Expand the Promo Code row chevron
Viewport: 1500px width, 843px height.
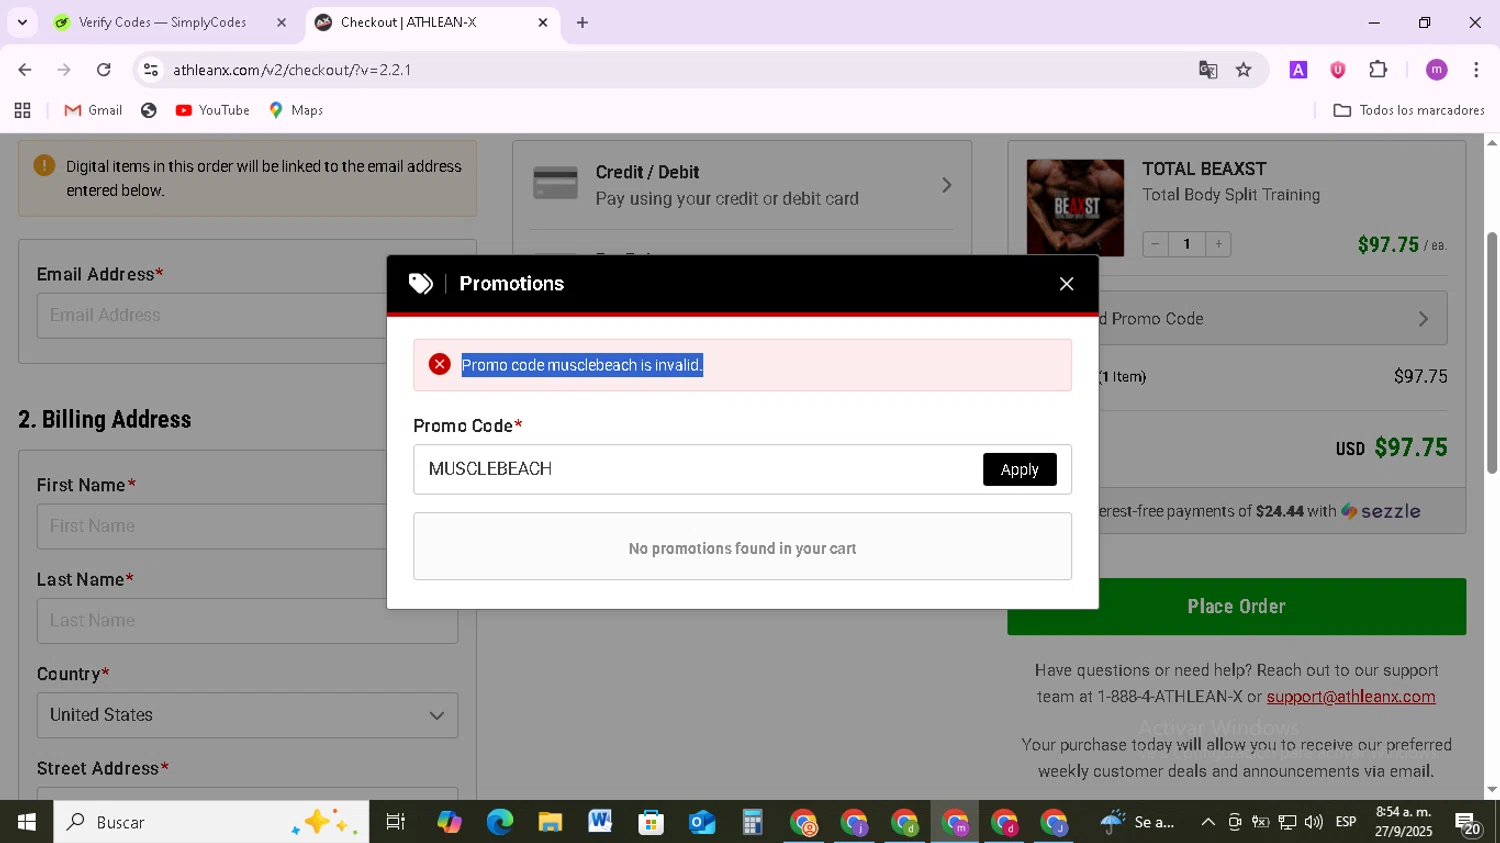click(1423, 319)
